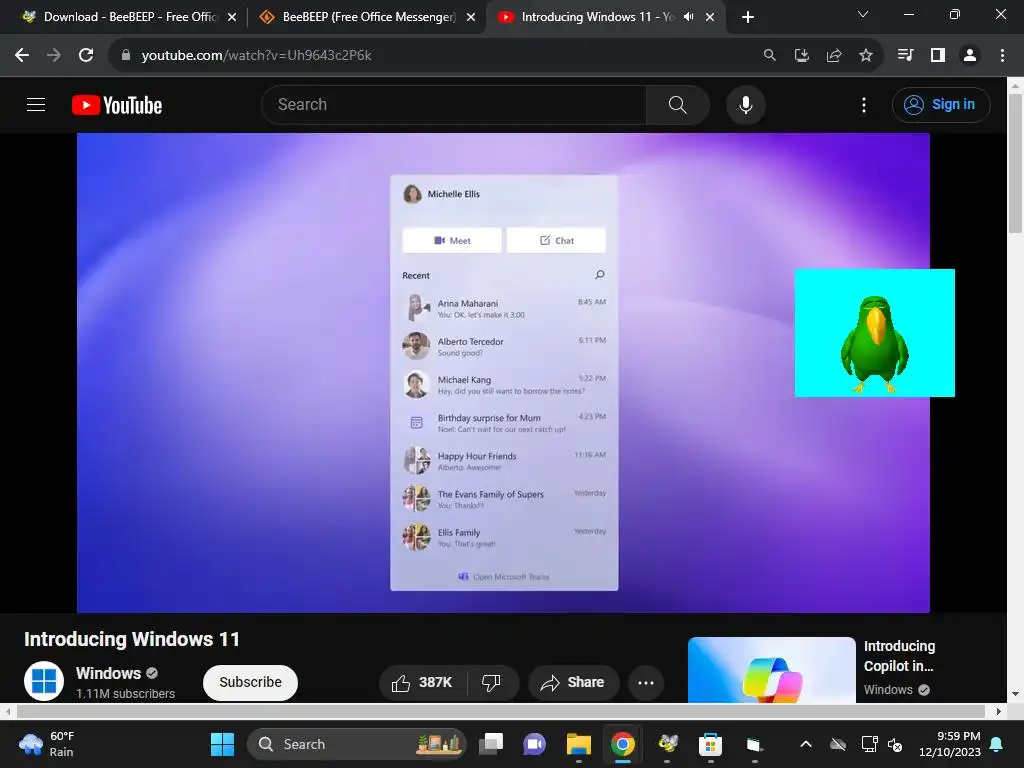Open Introducing Copilot video thumbnail
Screen dimensions: 1024x768
coord(771,670)
